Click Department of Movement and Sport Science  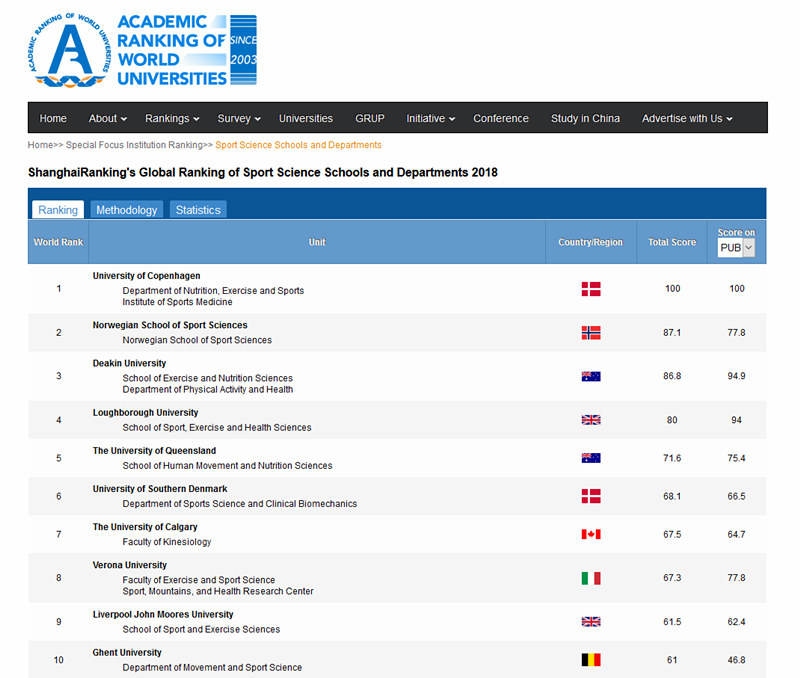(212, 668)
